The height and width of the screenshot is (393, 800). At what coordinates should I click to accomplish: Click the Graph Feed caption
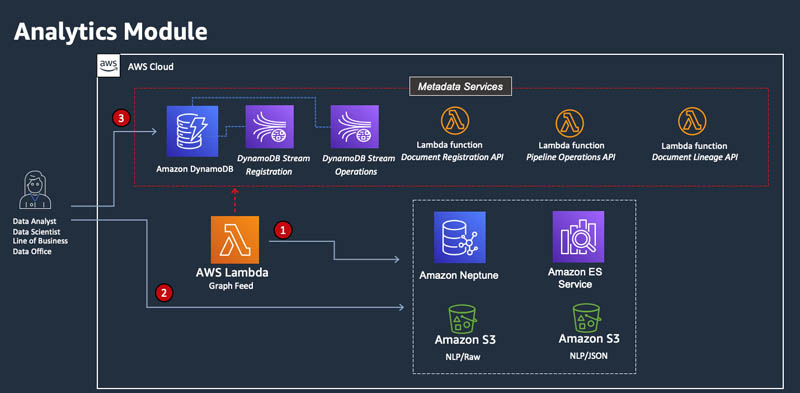point(231,286)
